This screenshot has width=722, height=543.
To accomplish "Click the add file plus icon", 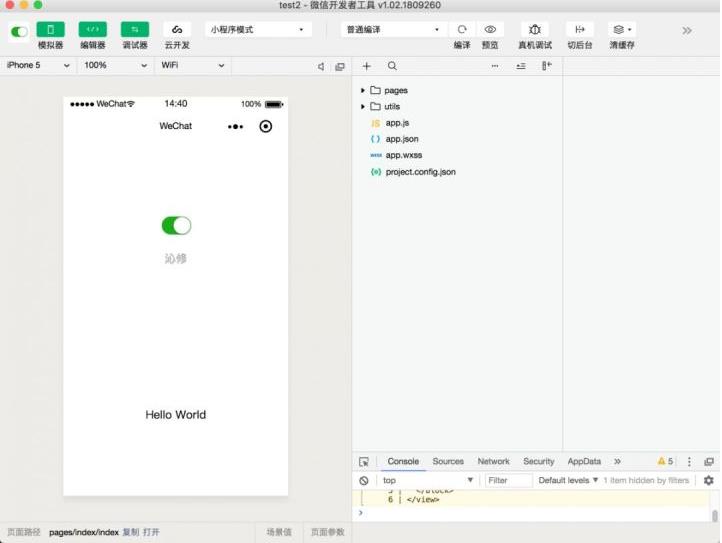I will point(367,66).
